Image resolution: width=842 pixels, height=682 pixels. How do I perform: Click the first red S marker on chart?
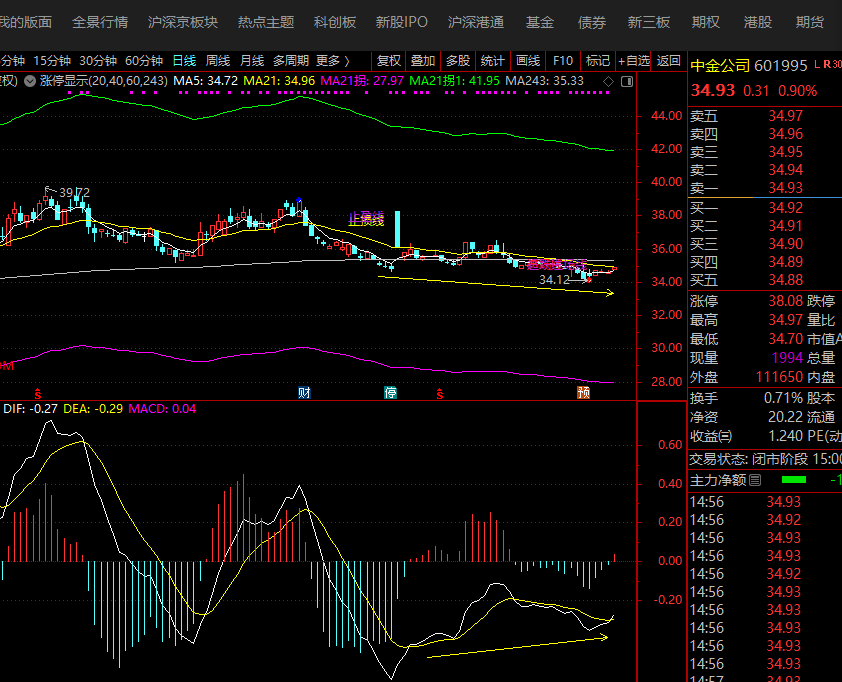click(39, 393)
